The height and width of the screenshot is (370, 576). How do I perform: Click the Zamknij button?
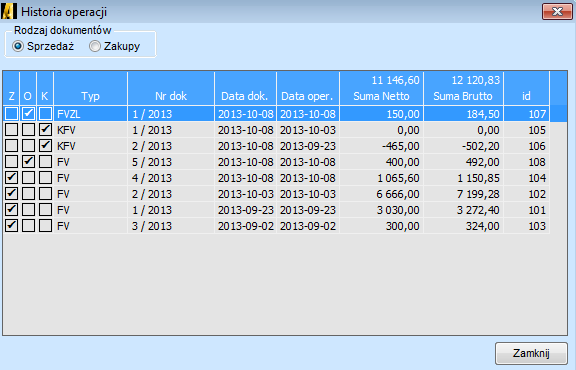click(x=531, y=353)
